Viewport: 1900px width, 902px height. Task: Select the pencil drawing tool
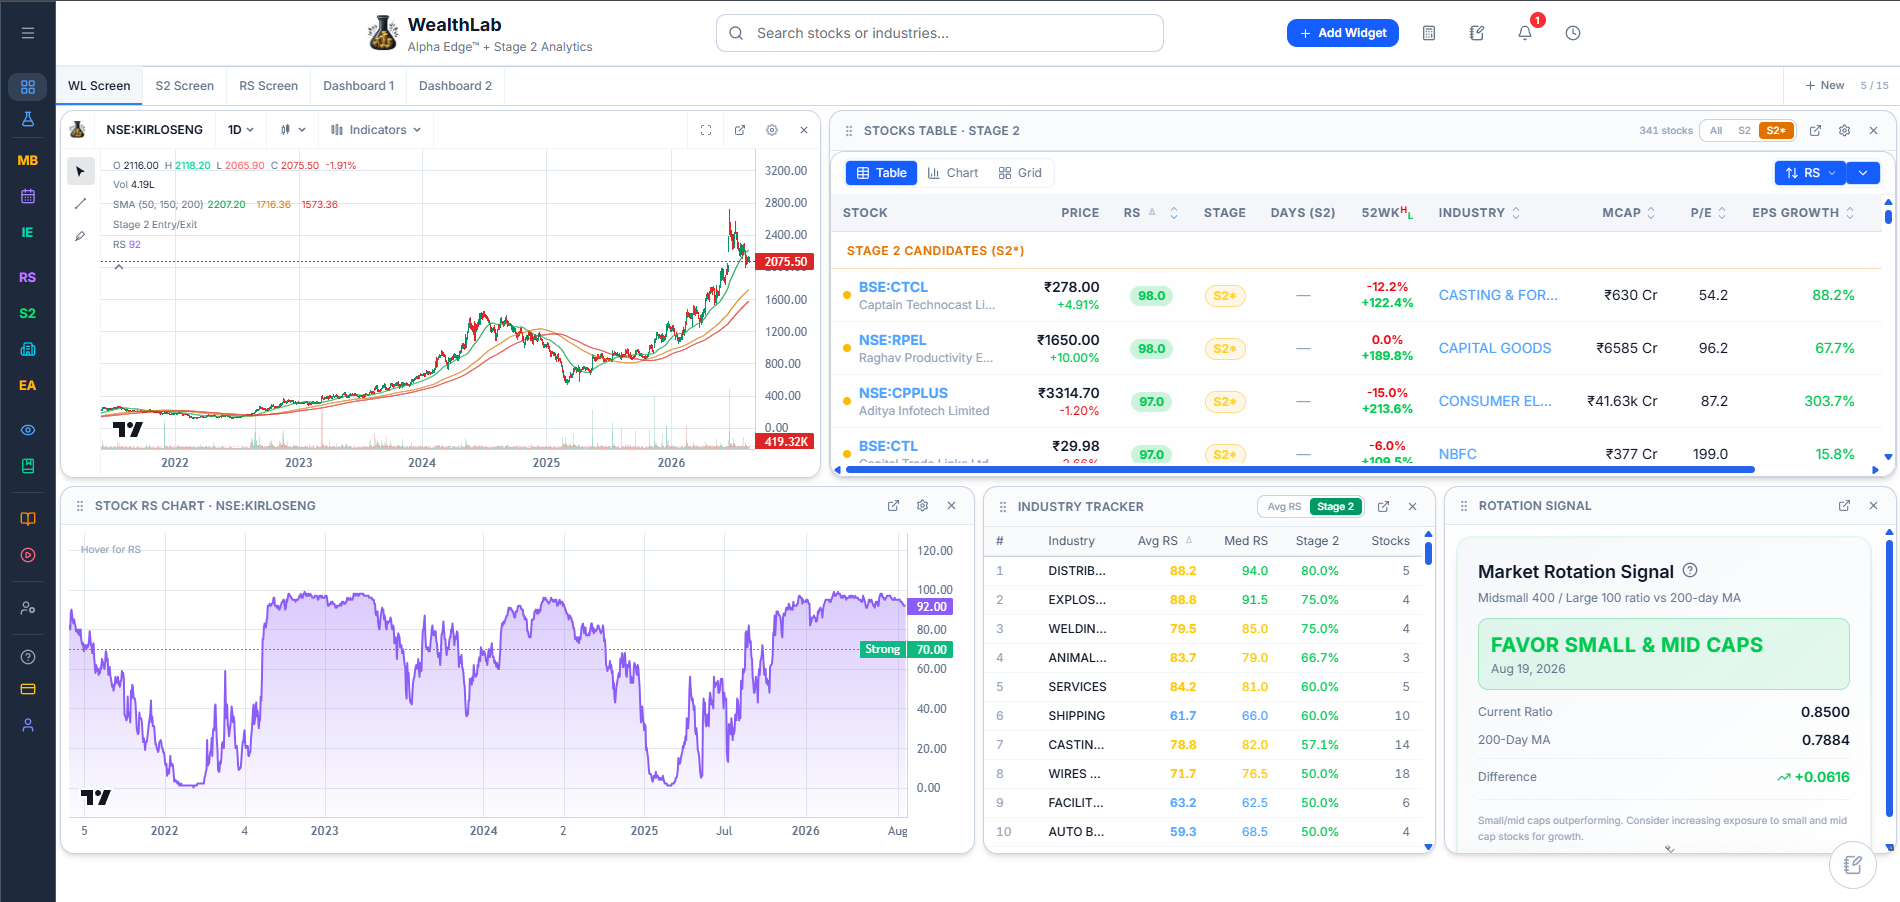[x=81, y=236]
